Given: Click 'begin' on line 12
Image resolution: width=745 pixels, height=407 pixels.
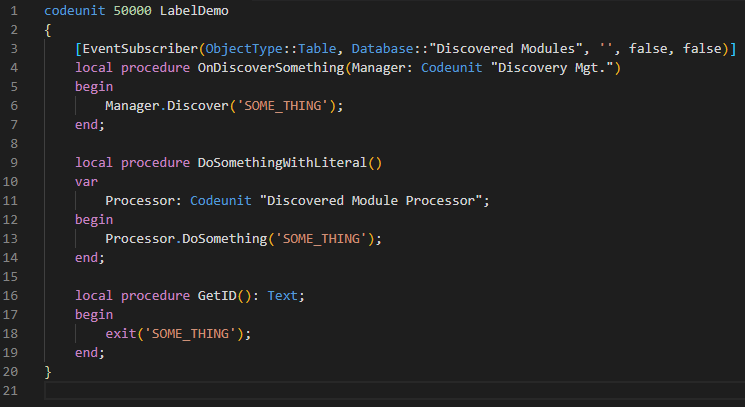Looking at the screenshot, I should point(94,219).
